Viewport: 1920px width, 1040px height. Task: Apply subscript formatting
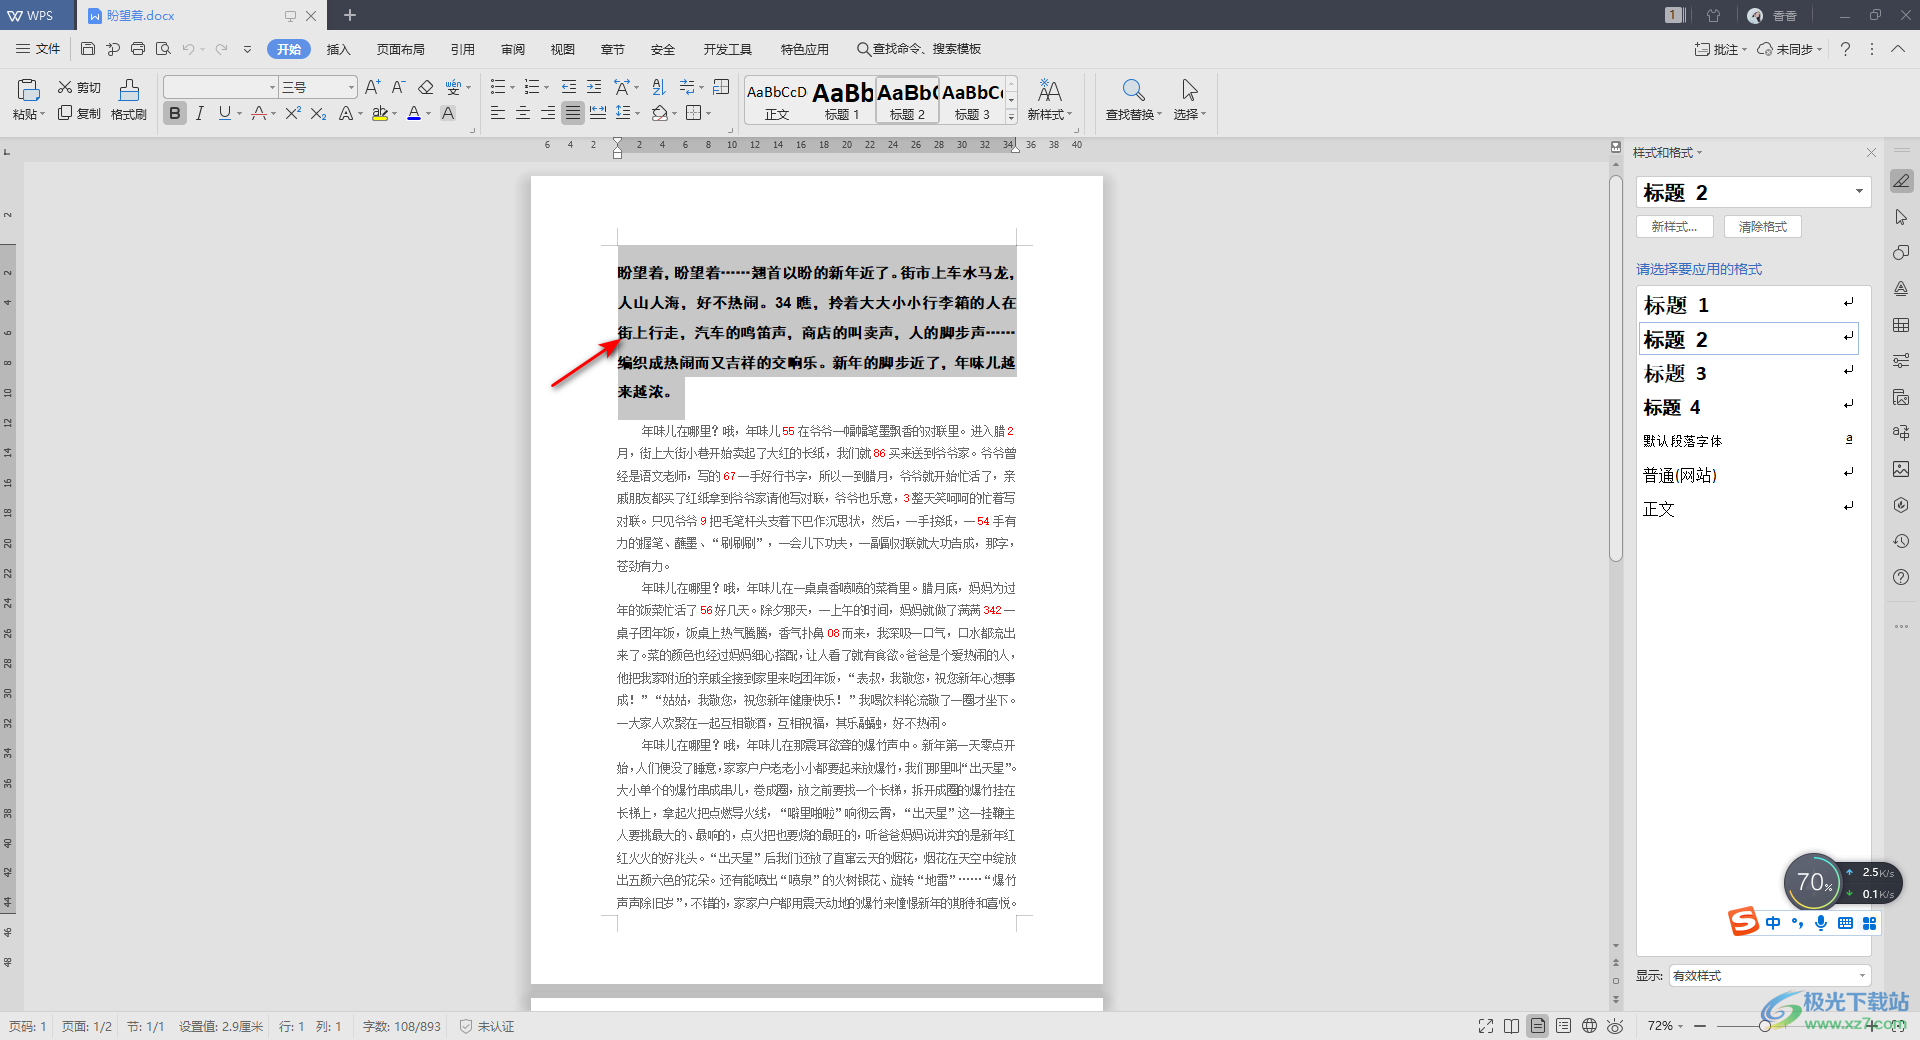coord(318,113)
